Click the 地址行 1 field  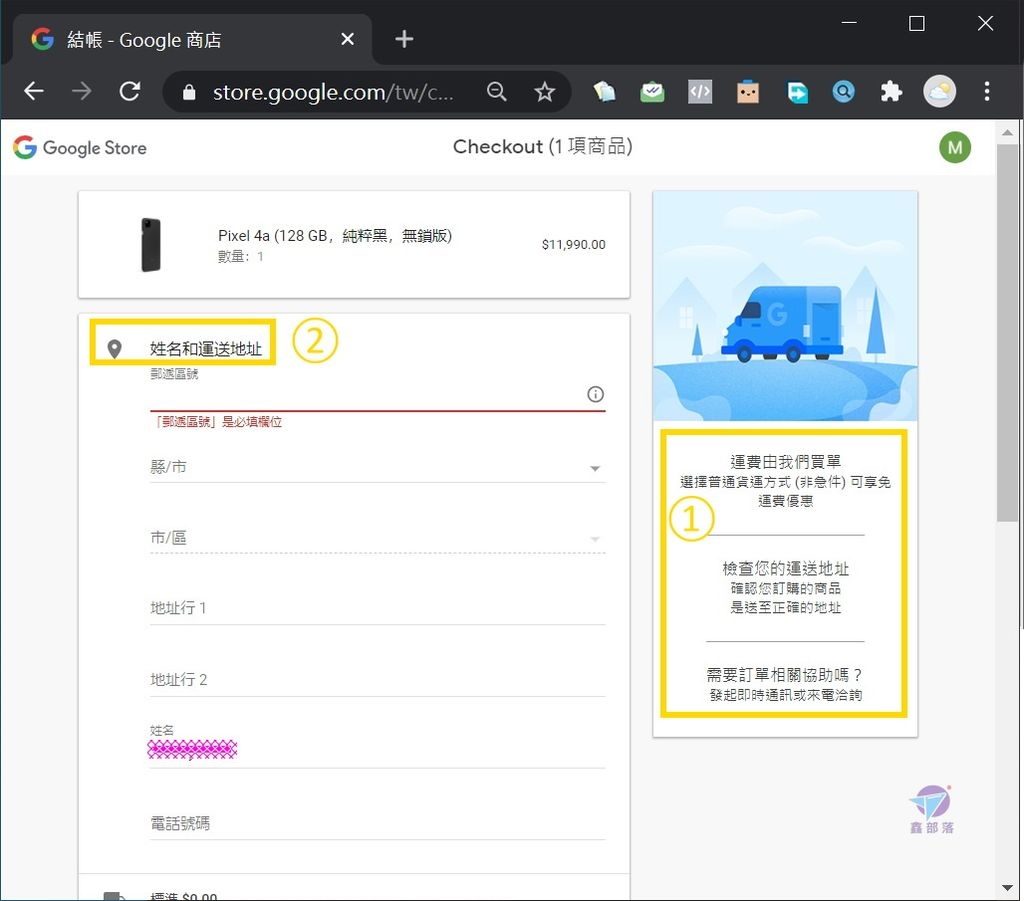point(377,609)
